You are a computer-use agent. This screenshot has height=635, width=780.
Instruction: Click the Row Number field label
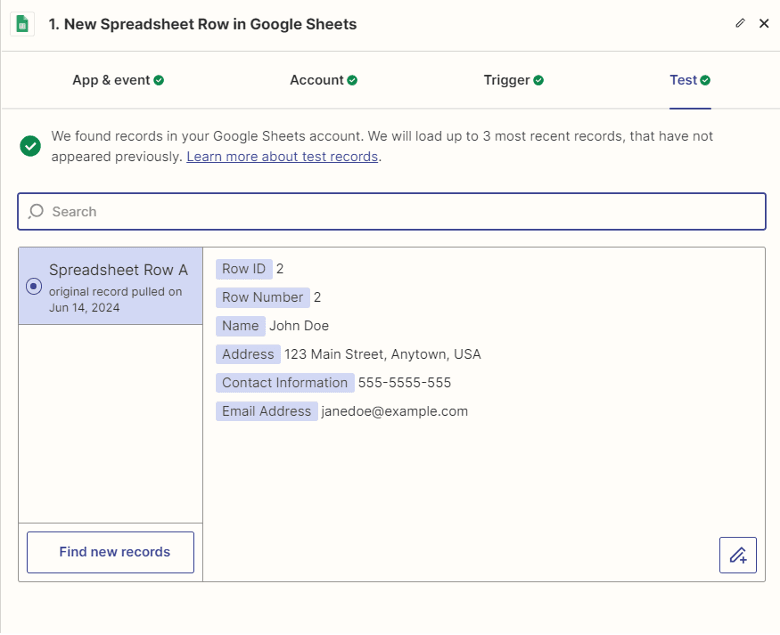click(262, 297)
